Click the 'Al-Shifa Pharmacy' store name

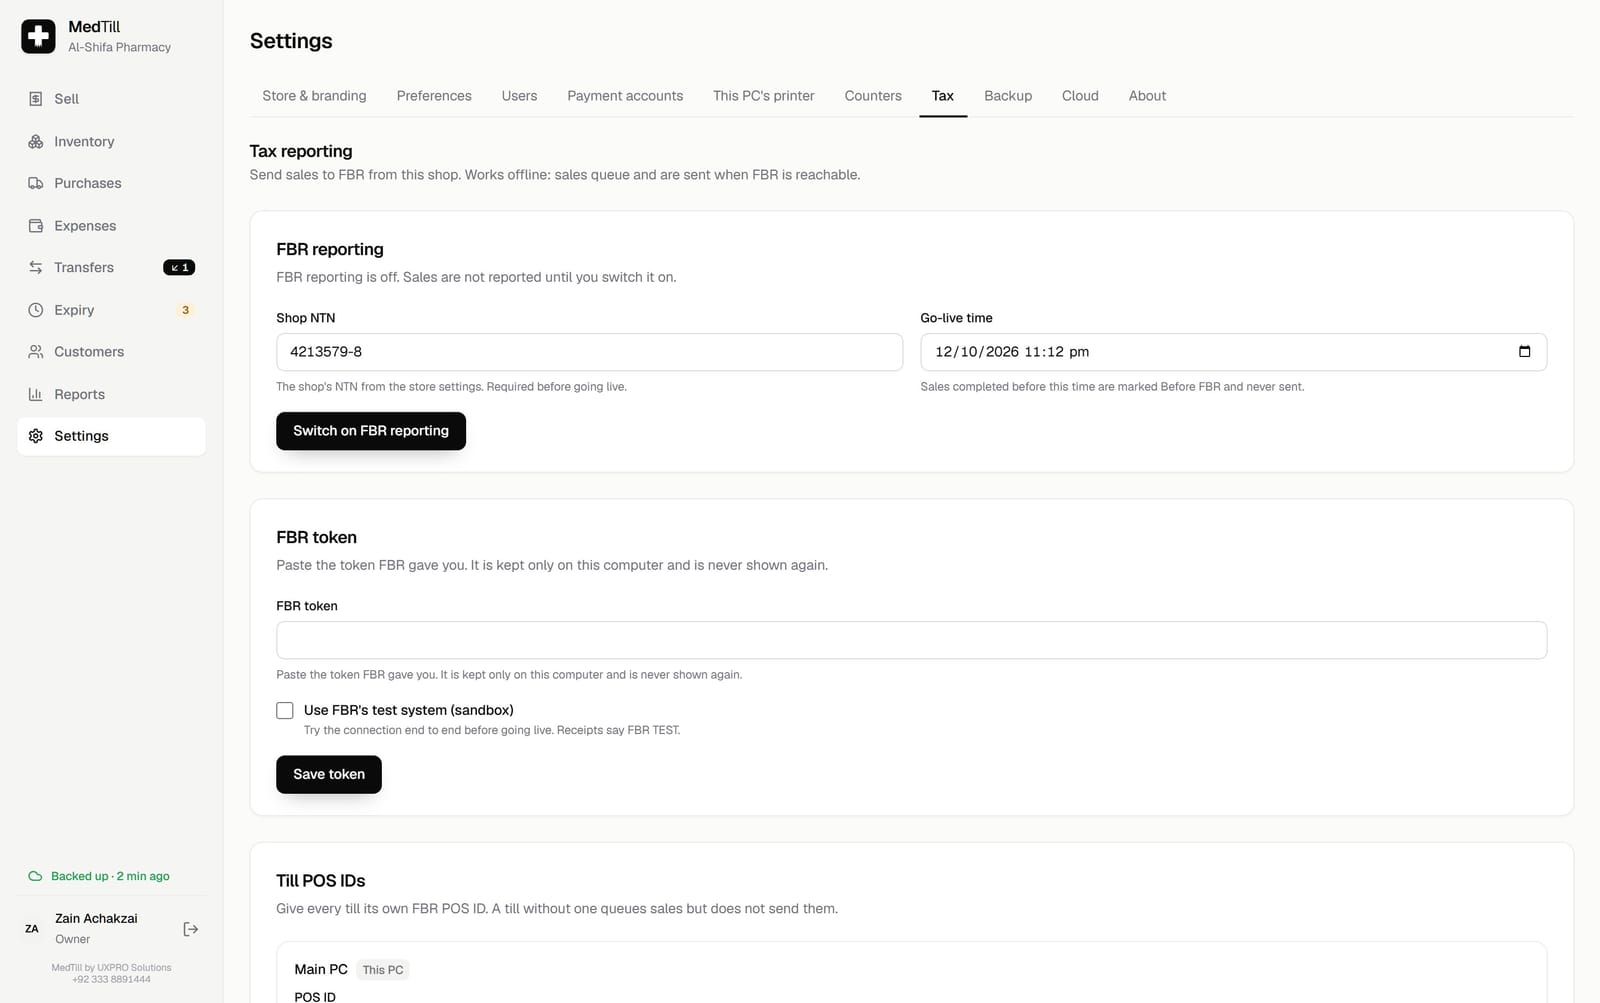click(x=119, y=47)
